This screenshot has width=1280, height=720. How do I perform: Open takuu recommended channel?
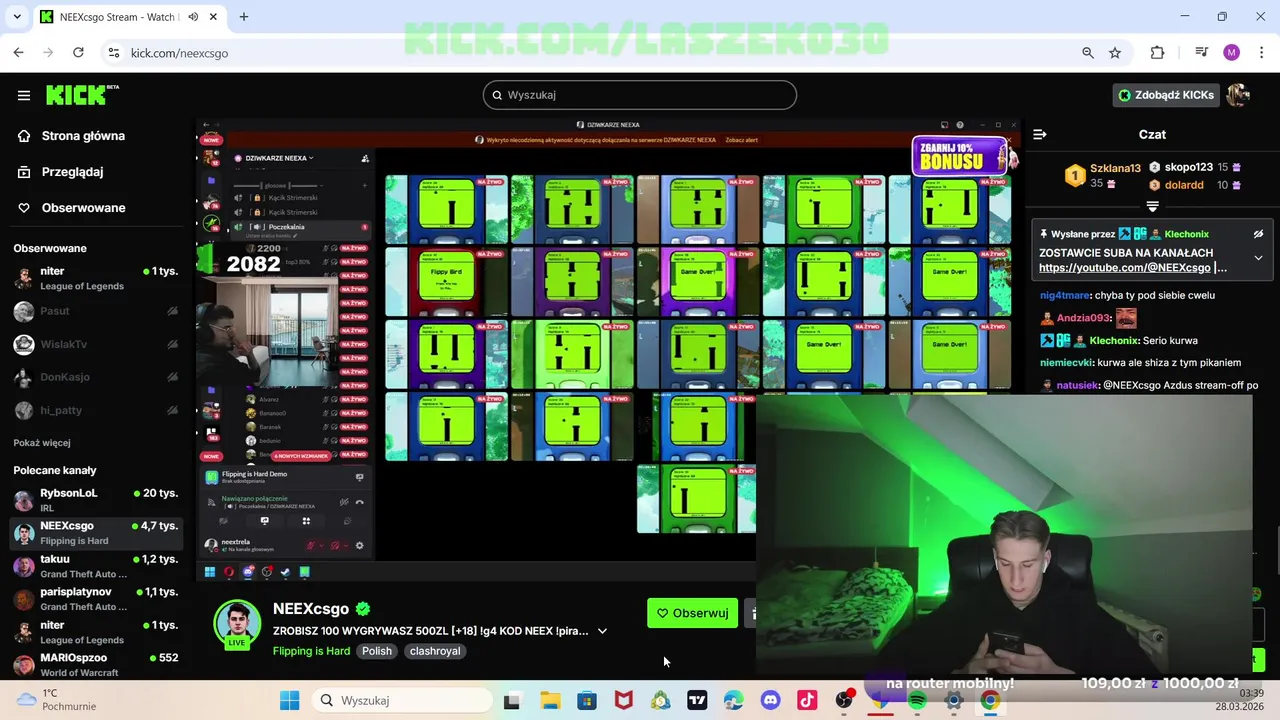[96, 566]
